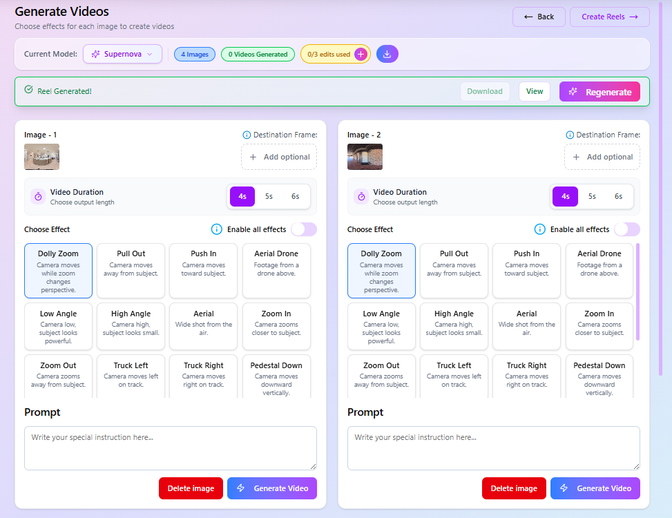Choose Zoom In effect for Image 1

276,326
